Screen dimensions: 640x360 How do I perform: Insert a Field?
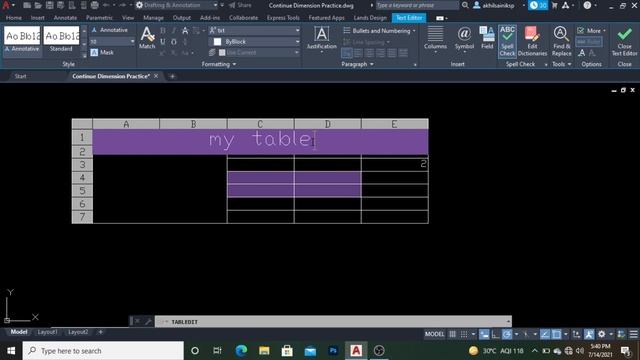pos(487,38)
